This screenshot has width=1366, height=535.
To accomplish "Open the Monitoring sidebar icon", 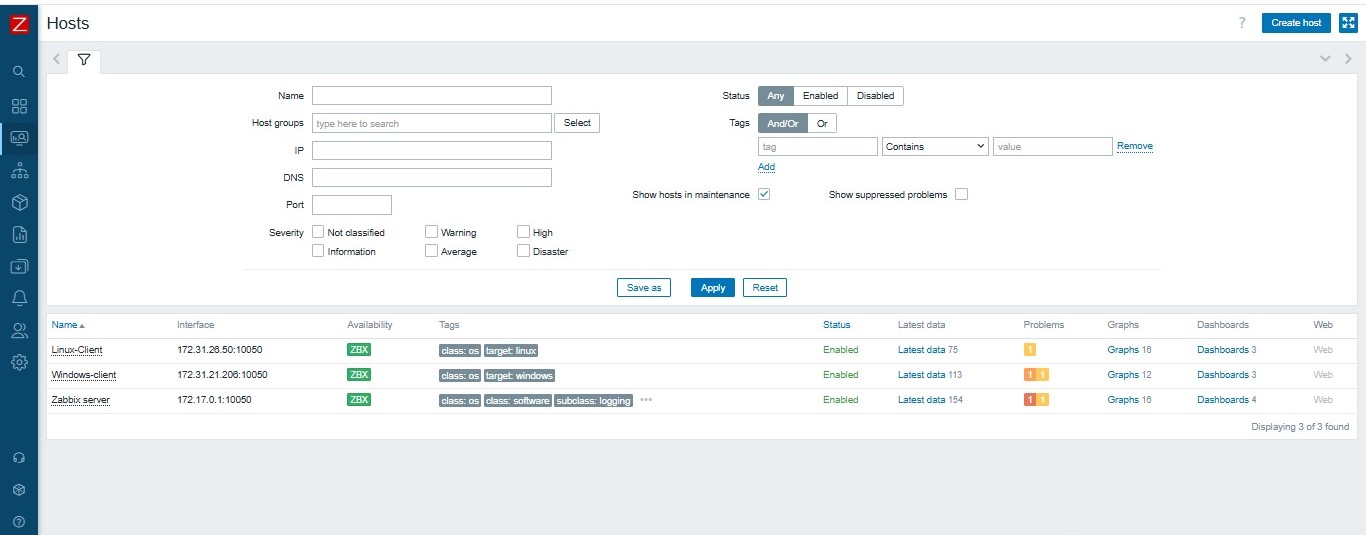I will tap(19, 138).
